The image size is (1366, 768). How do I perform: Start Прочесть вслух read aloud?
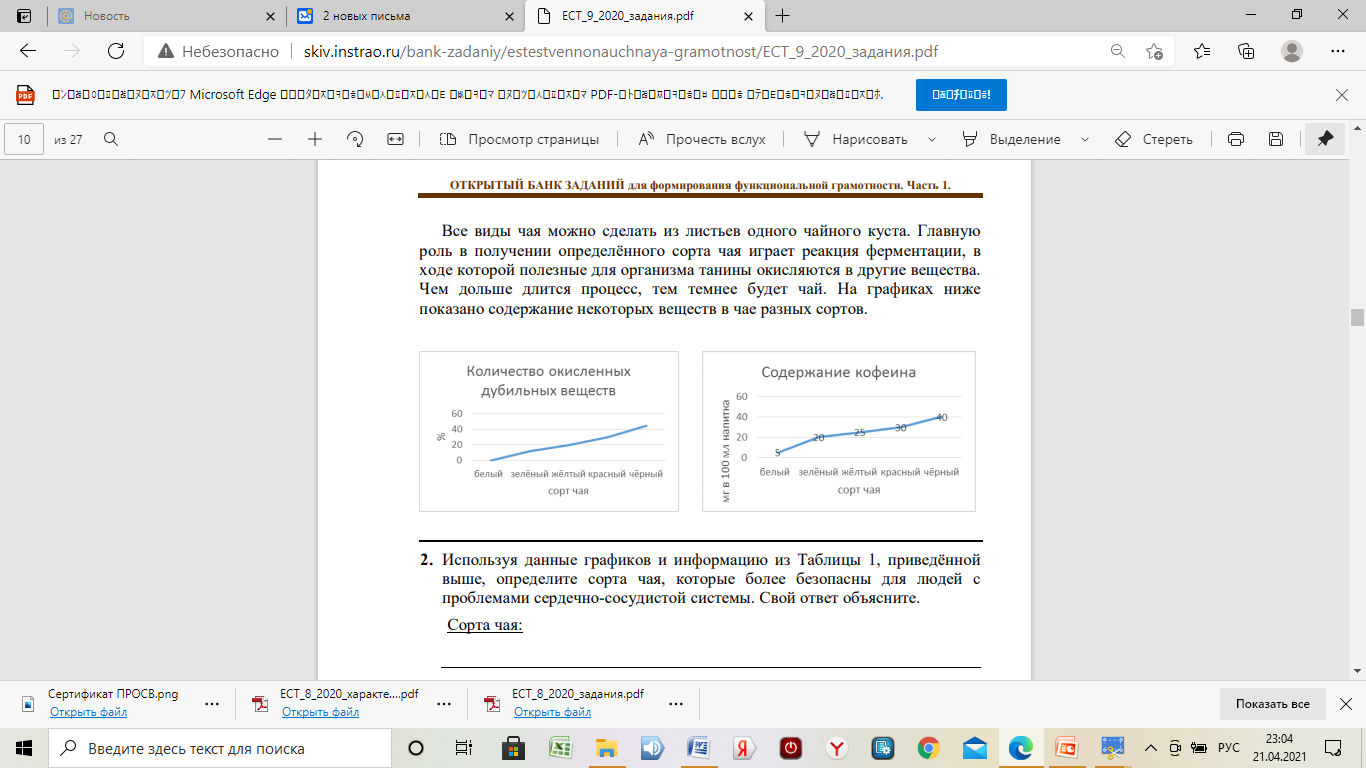(x=702, y=139)
